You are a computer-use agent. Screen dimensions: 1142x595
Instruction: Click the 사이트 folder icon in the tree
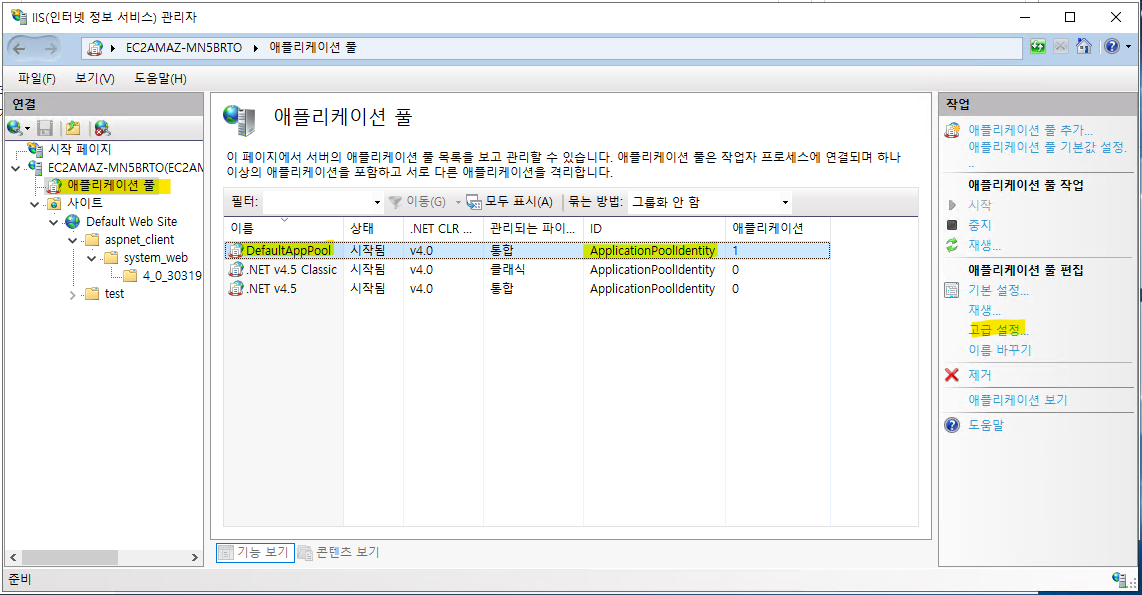(54, 203)
